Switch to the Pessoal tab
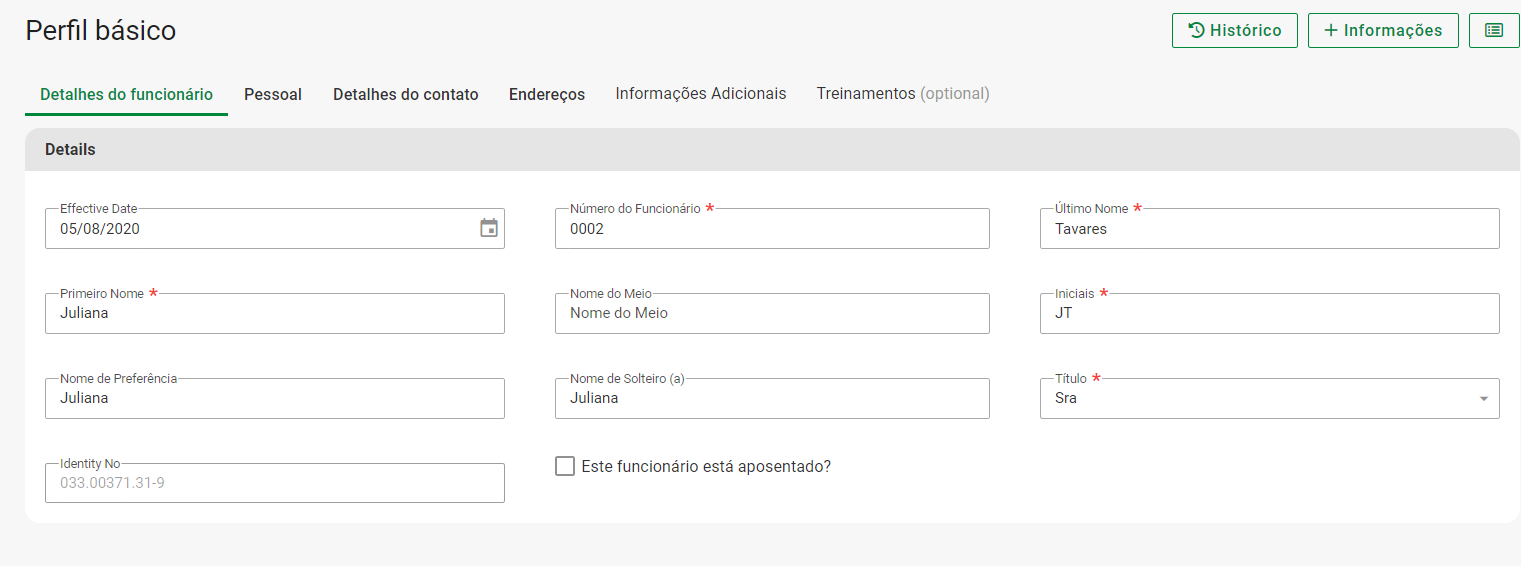Screen dimensions: 1521x566 273,94
